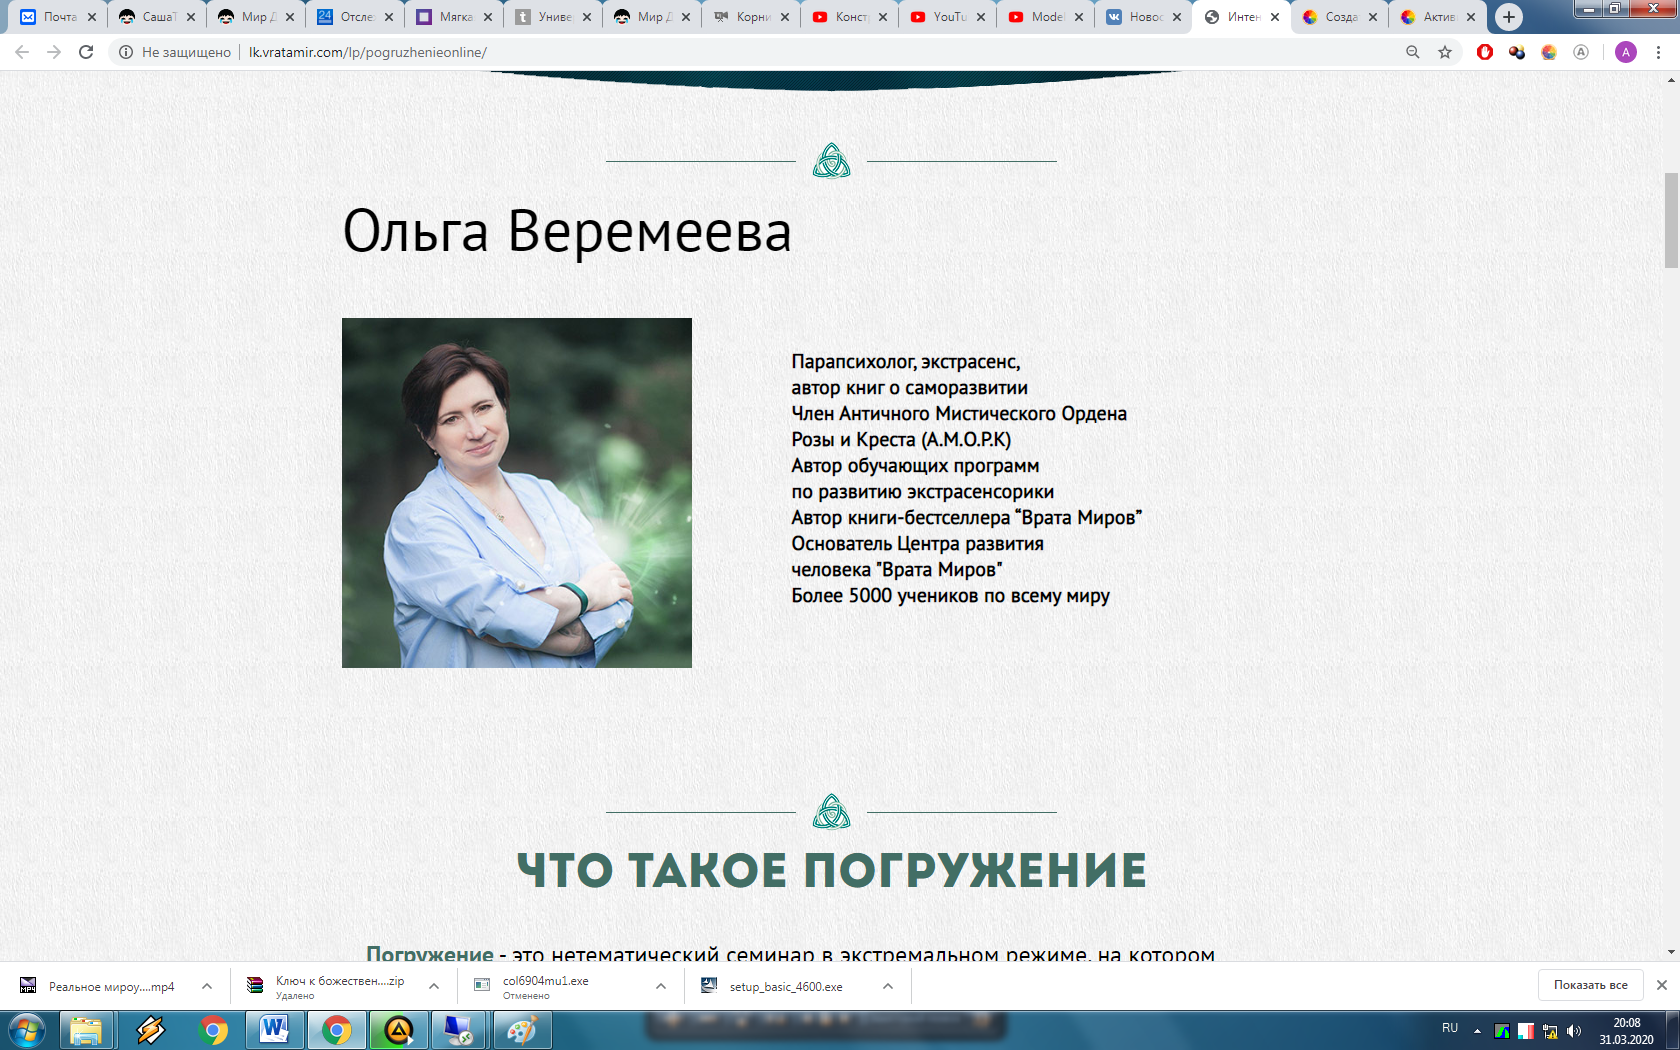
Task: Switch to the Новос VK tab
Action: coord(1145,17)
